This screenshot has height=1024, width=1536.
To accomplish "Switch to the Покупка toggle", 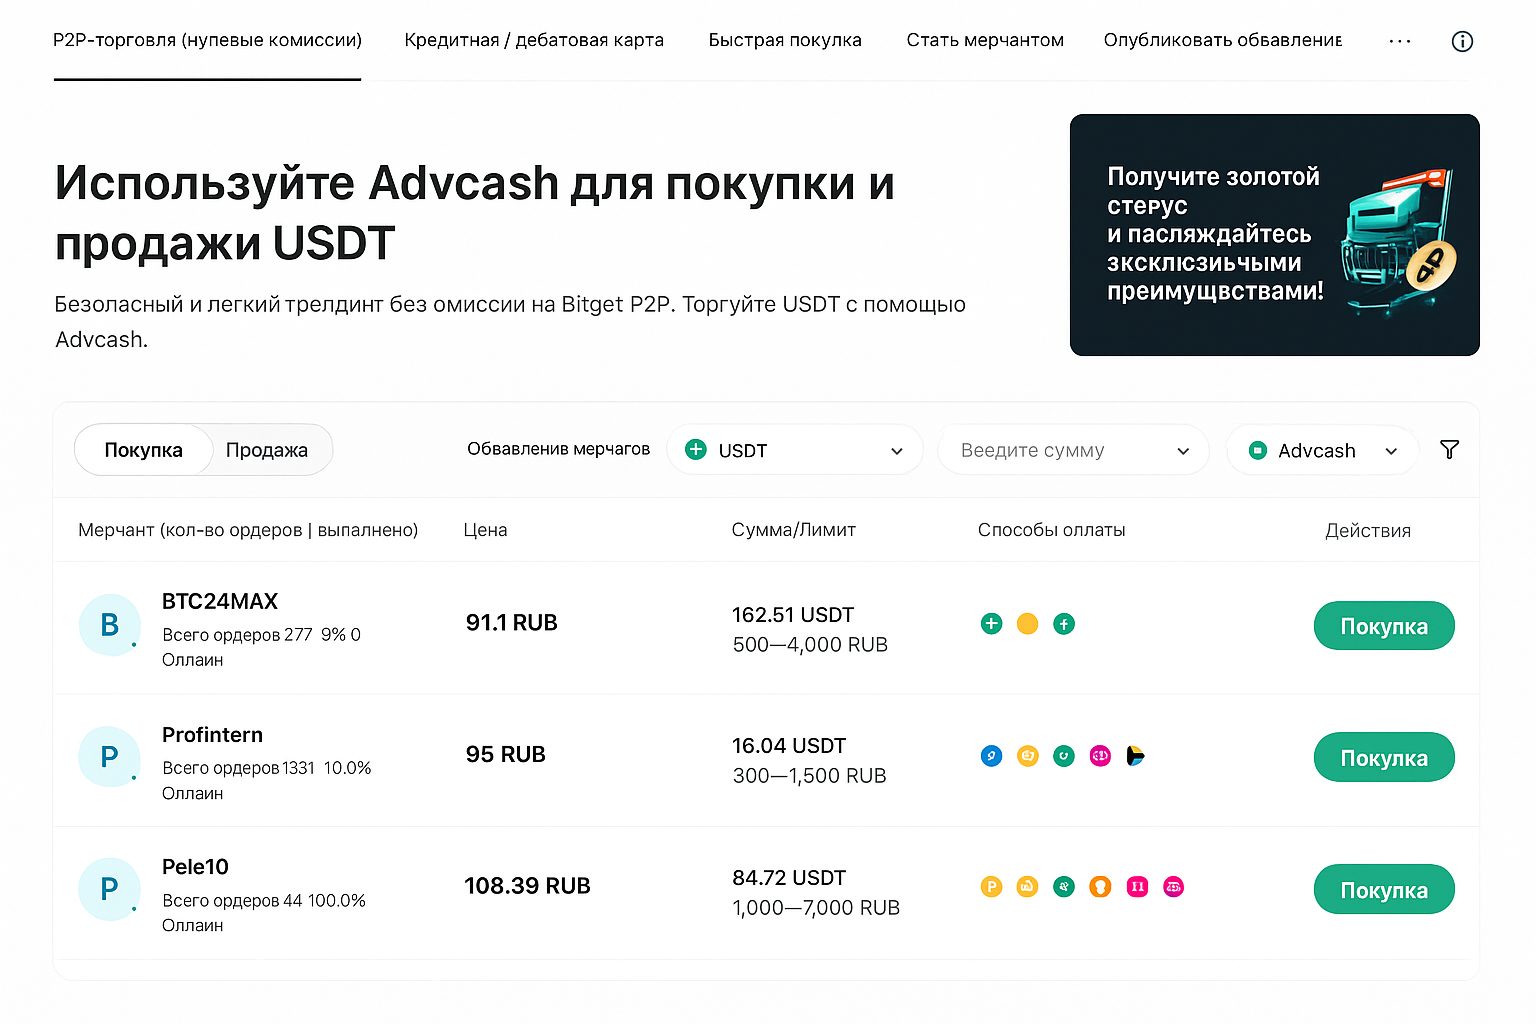I will pyautogui.click(x=144, y=450).
